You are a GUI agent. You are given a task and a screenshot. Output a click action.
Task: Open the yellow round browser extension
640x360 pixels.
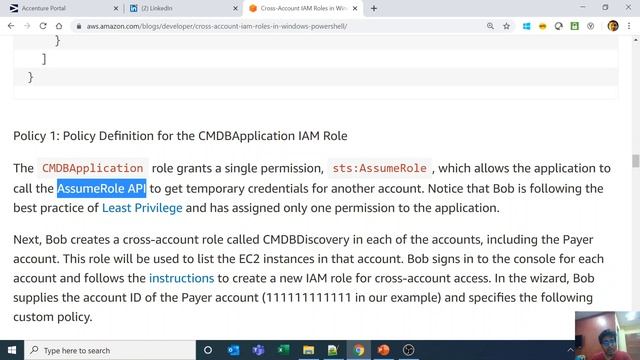click(x=542, y=26)
